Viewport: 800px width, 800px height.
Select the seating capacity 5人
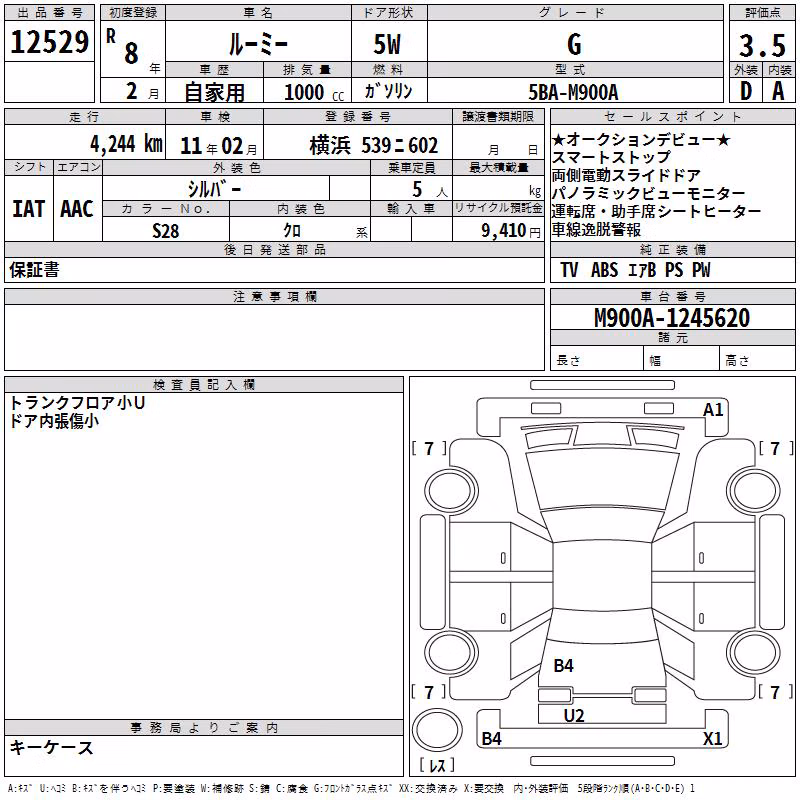pyautogui.click(x=430, y=189)
